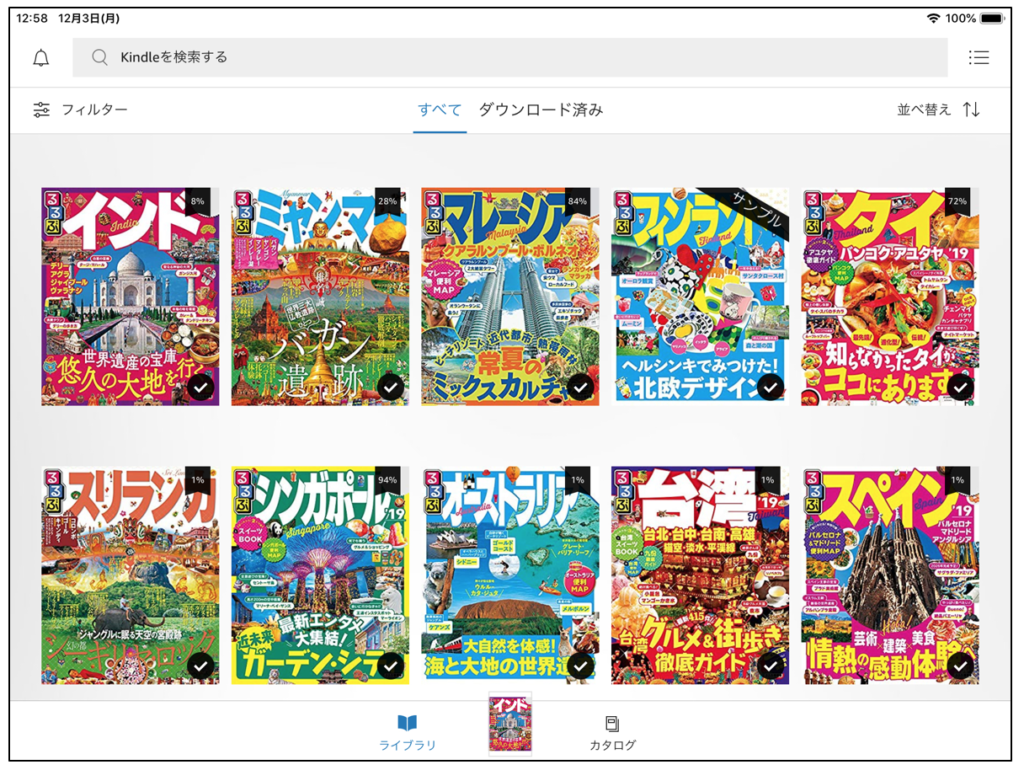Open the スリランカ guidebook cover
This screenshot has height=770, width=1024.
[130, 575]
